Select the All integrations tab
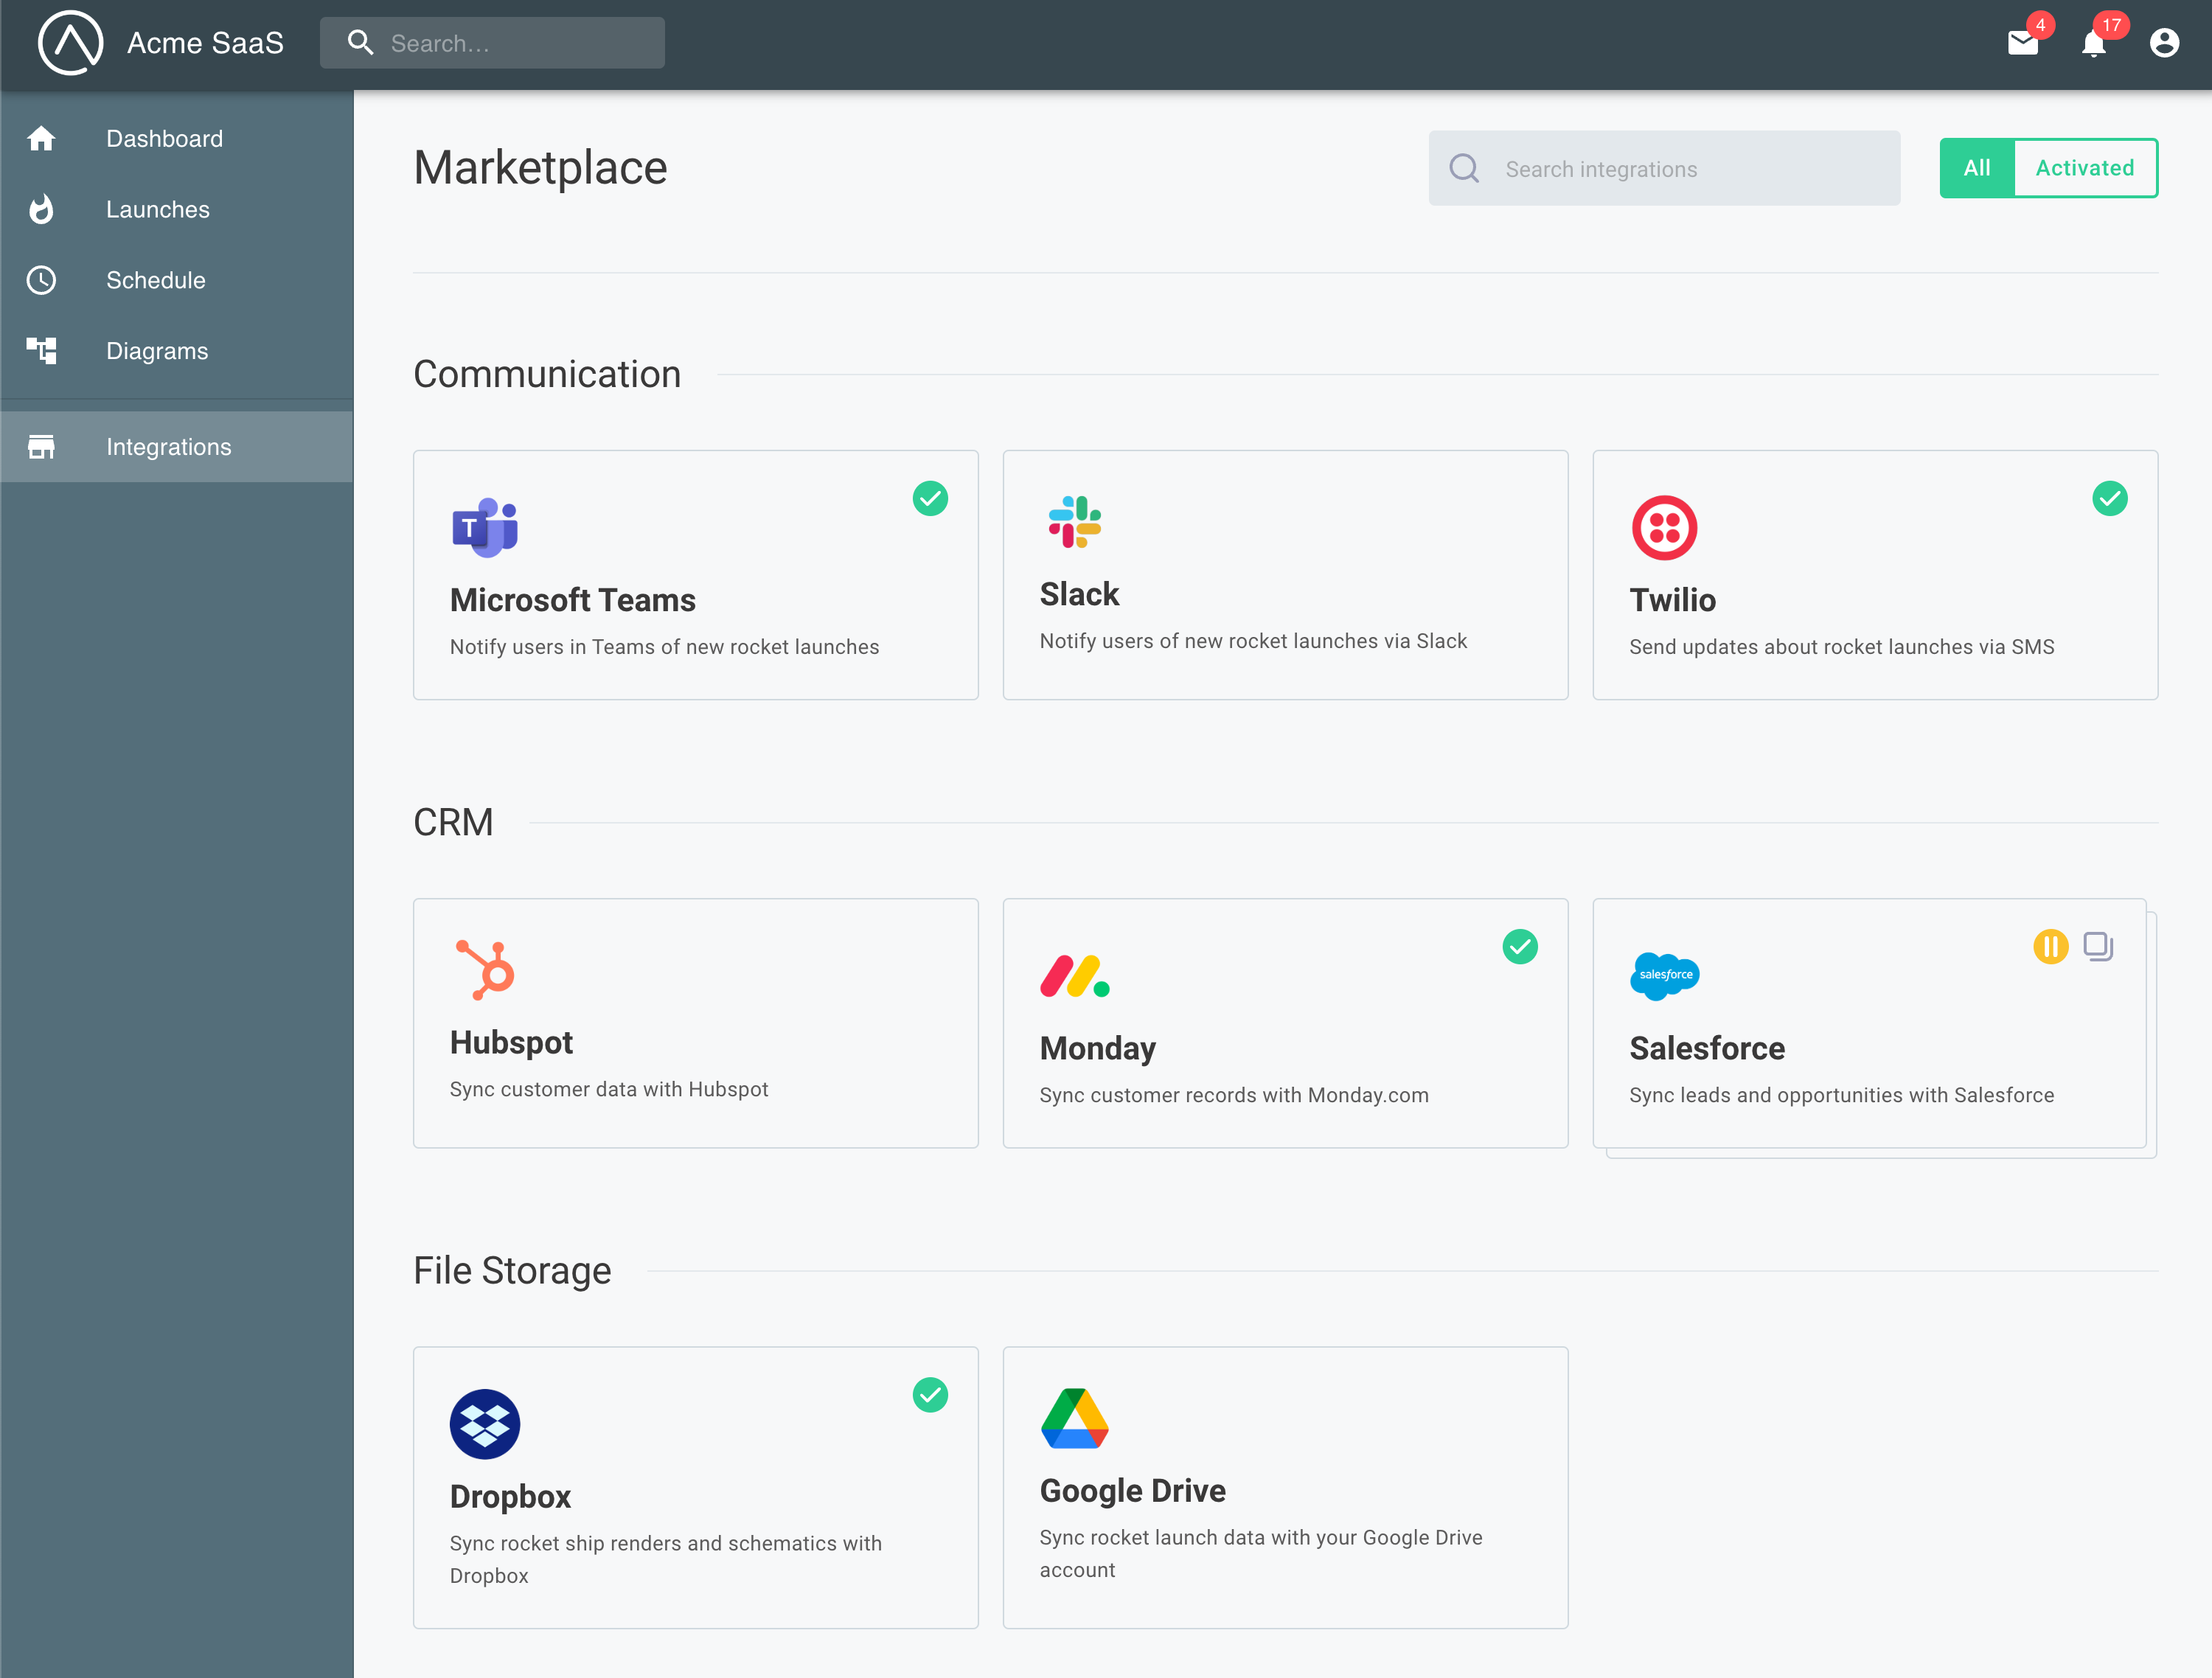 point(1976,167)
